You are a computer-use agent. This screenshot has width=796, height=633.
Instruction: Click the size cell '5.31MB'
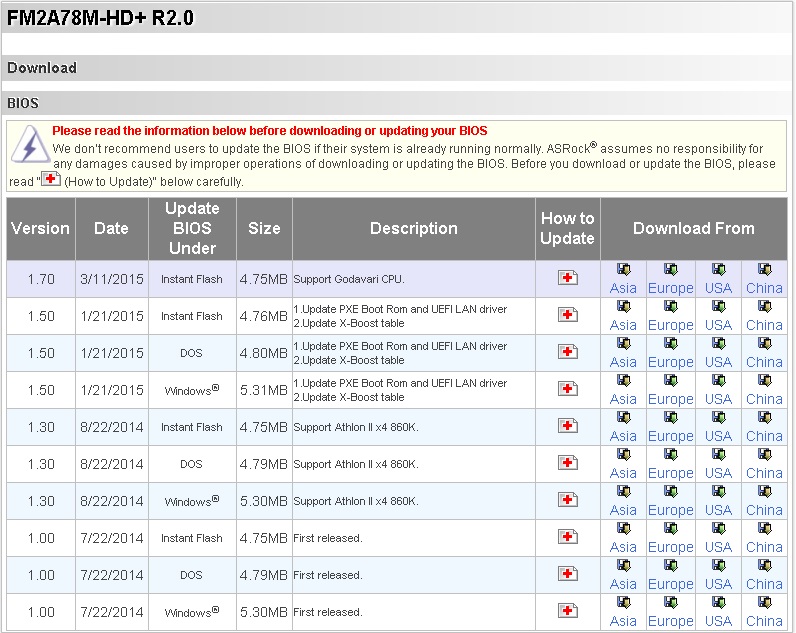point(263,390)
